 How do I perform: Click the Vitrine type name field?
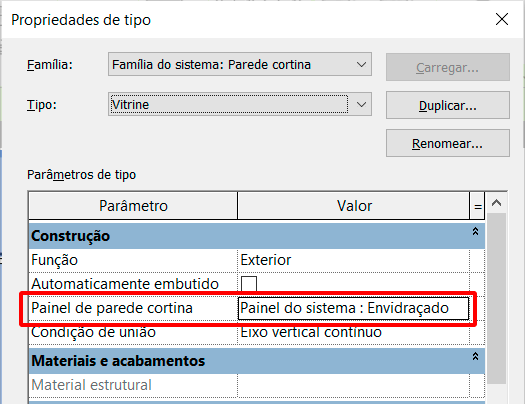click(229, 105)
